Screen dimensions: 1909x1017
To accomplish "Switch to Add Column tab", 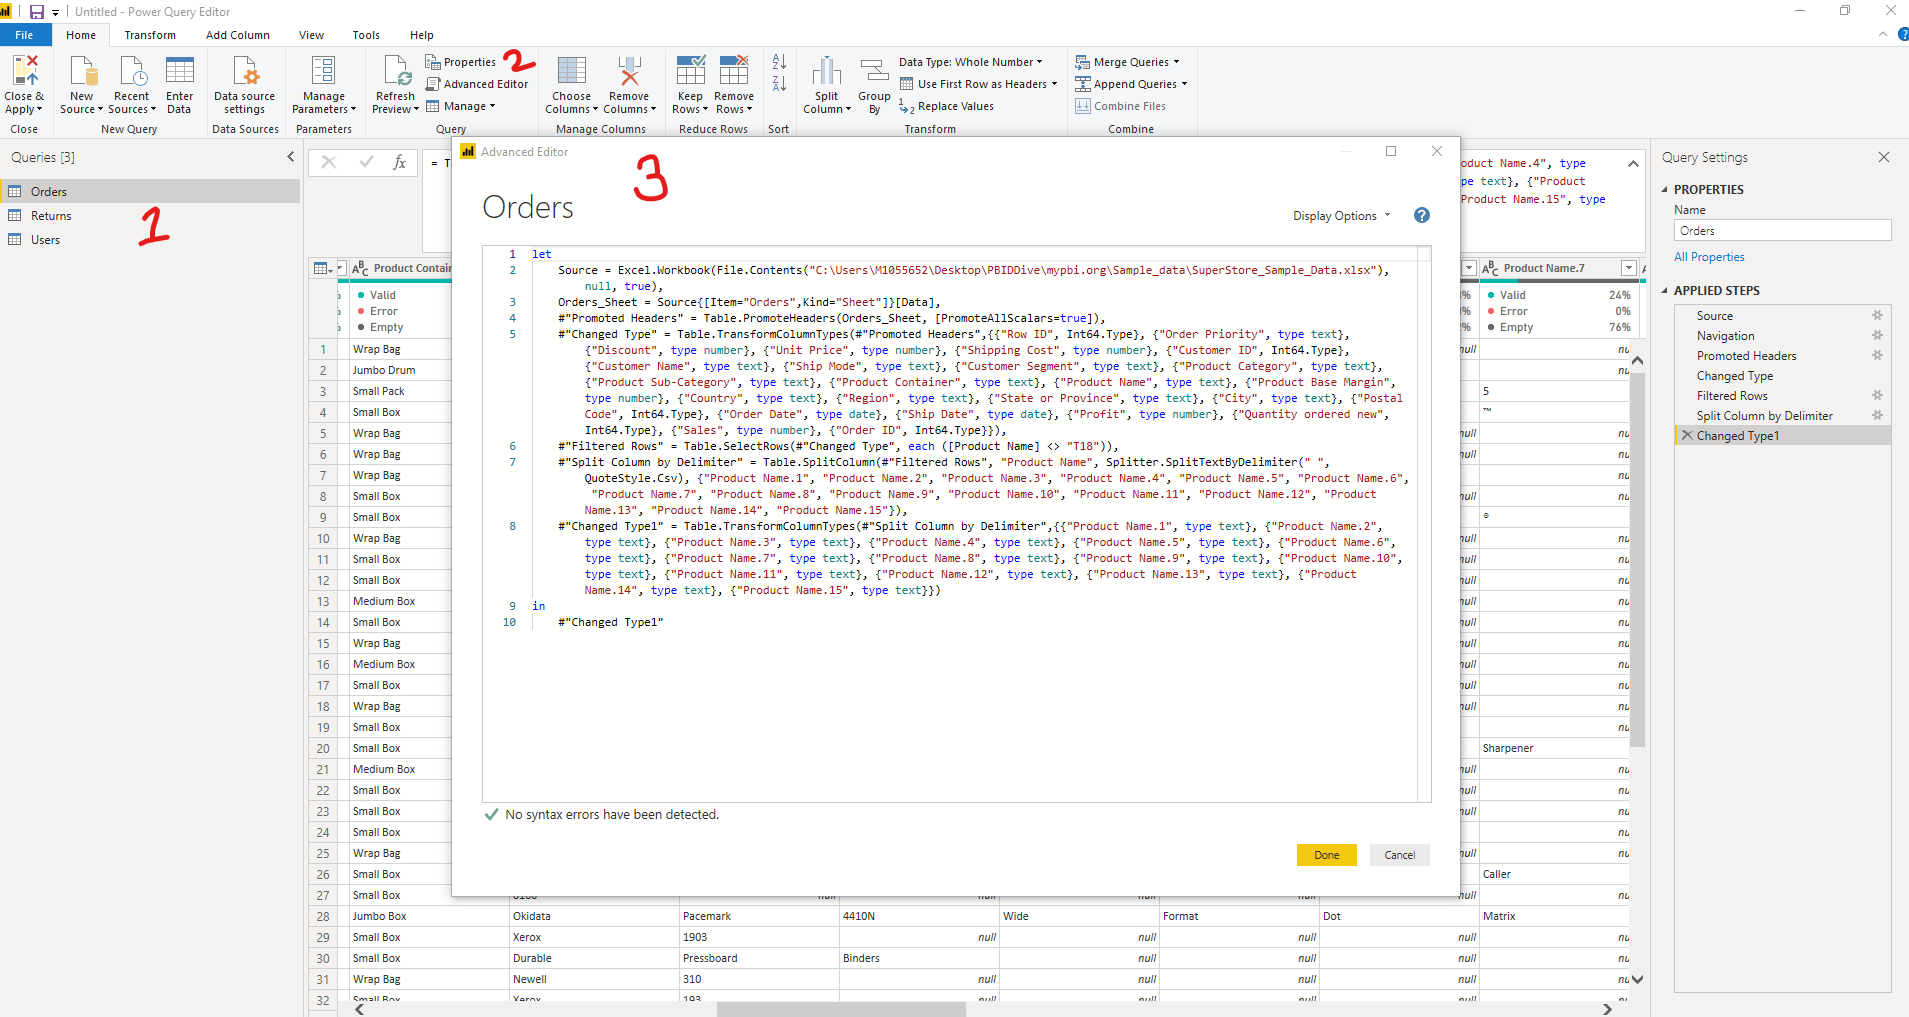I will [238, 35].
